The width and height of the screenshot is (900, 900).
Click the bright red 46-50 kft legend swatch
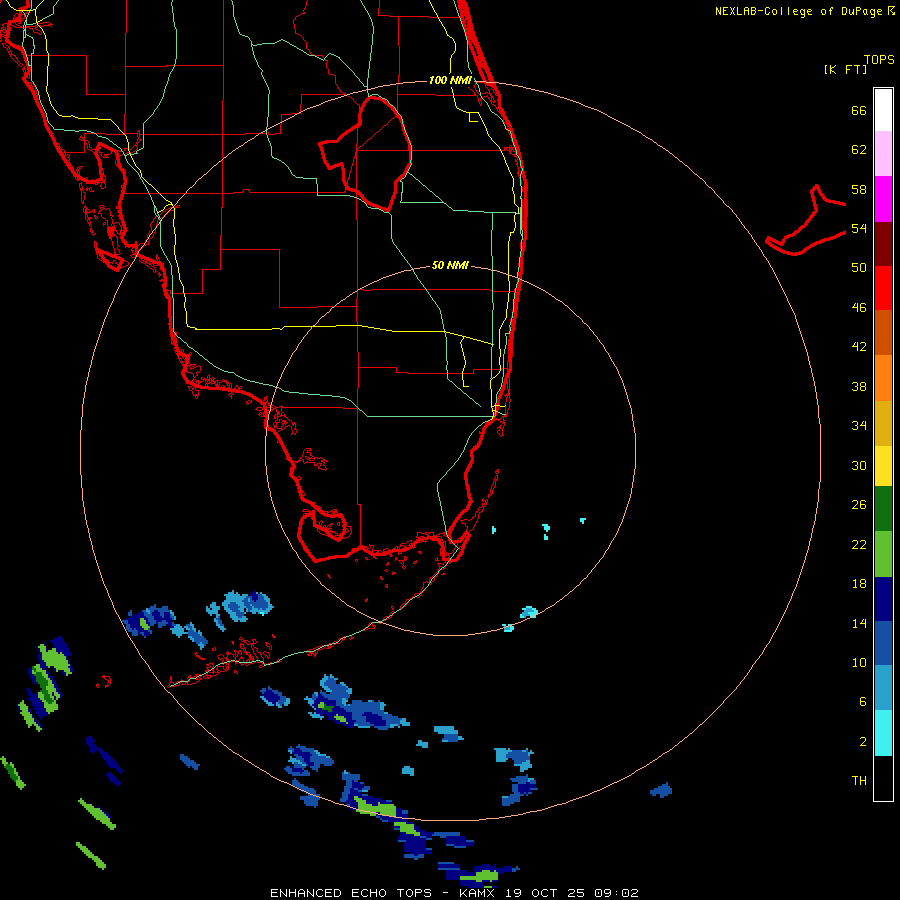coord(883,288)
